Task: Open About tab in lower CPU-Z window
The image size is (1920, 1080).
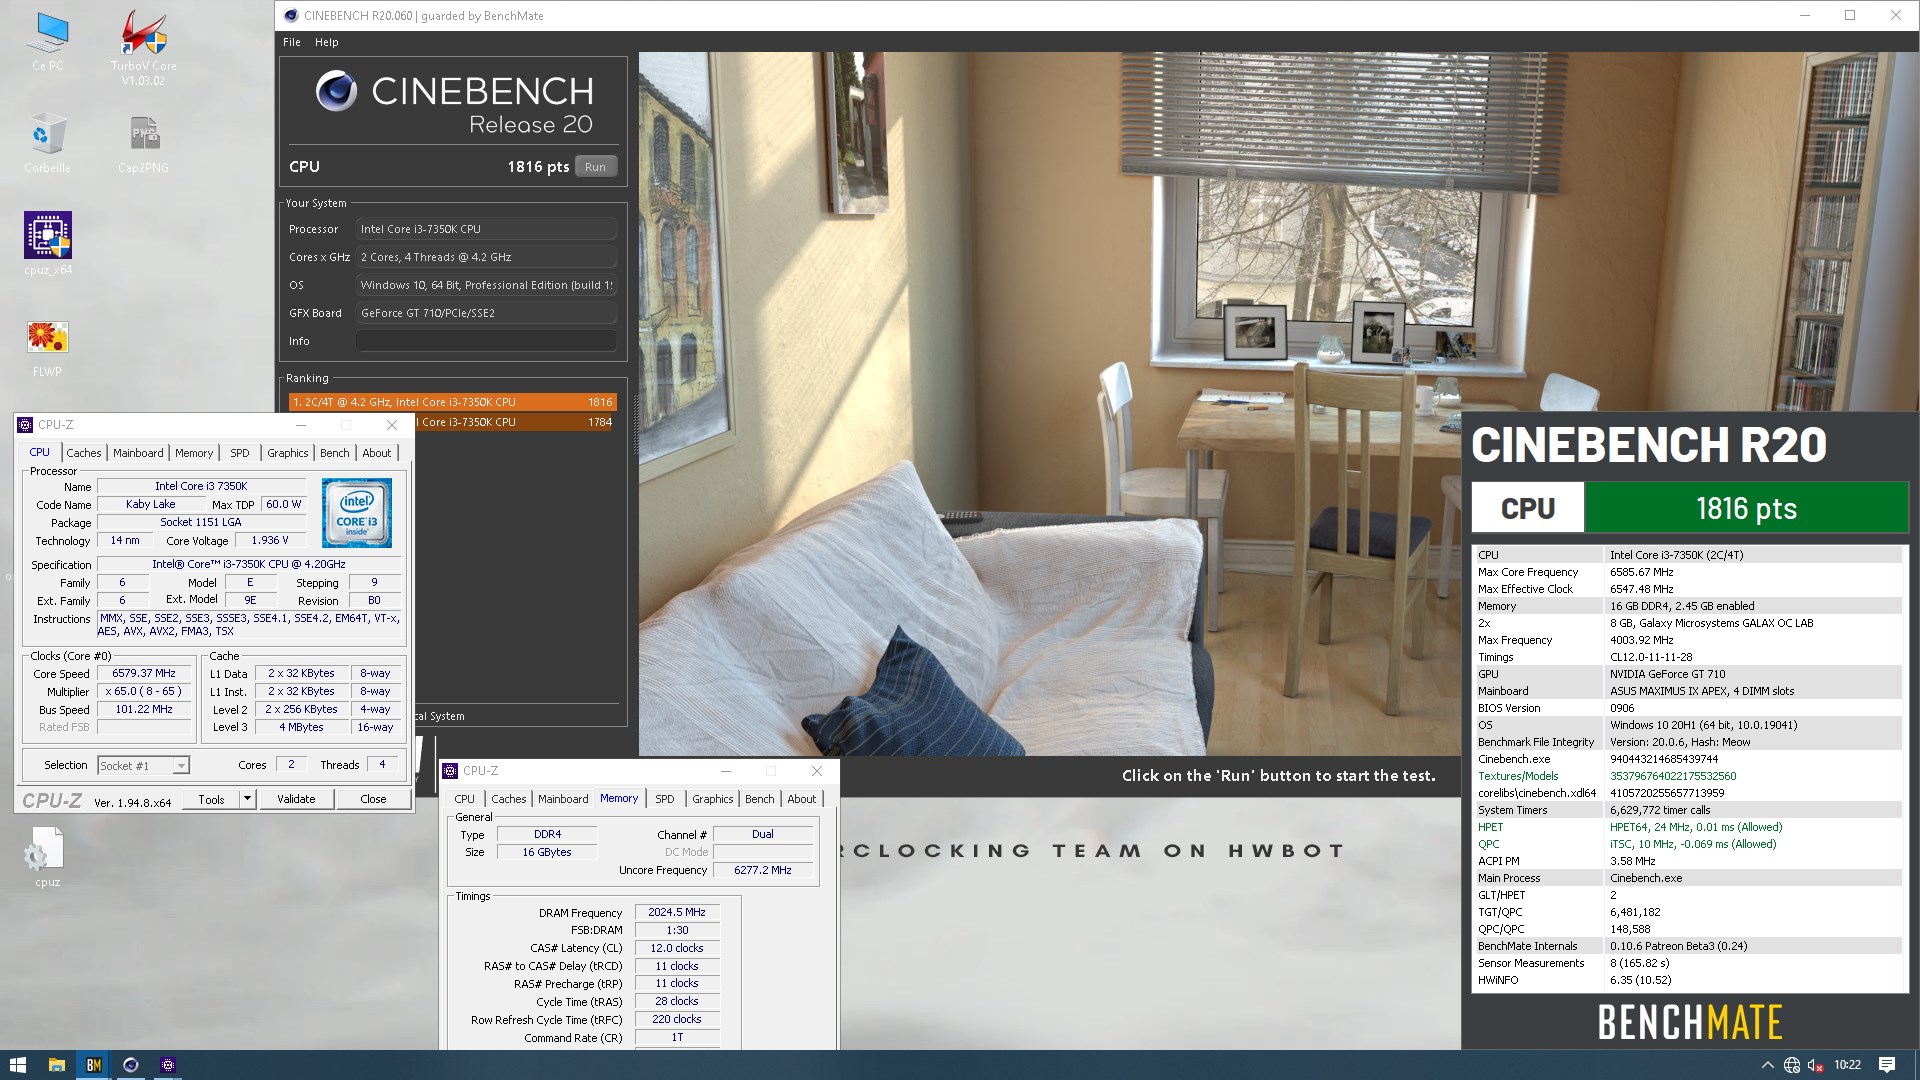Action: tap(802, 799)
